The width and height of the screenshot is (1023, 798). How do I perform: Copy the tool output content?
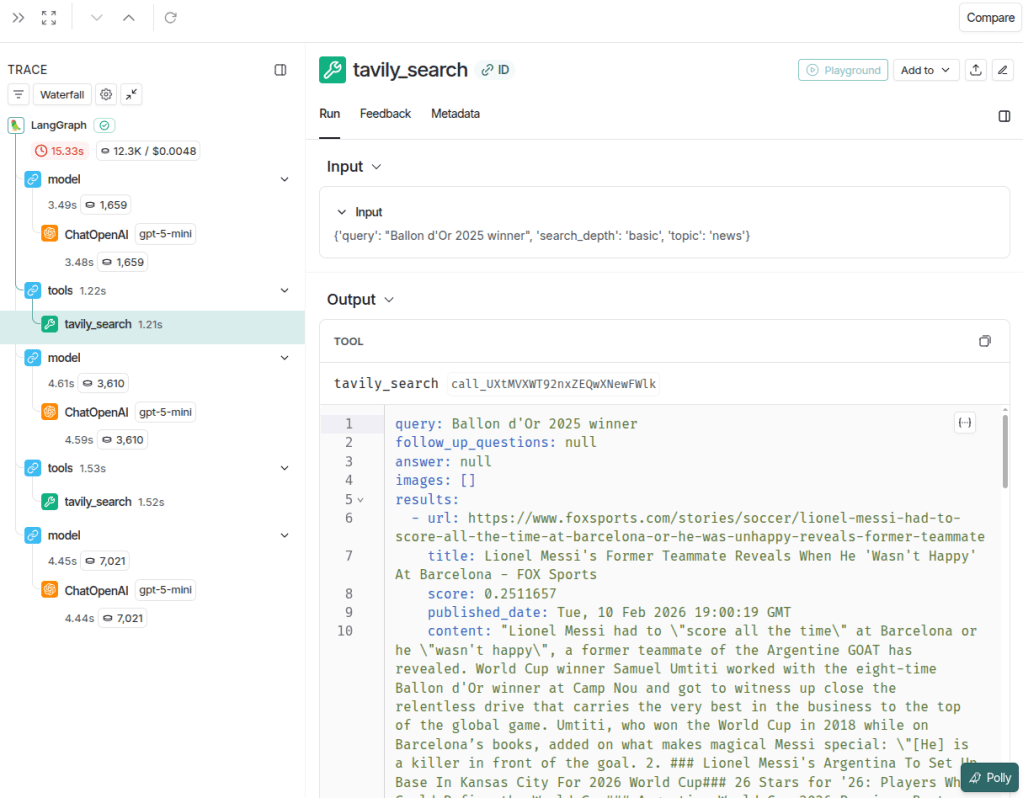(x=984, y=341)
